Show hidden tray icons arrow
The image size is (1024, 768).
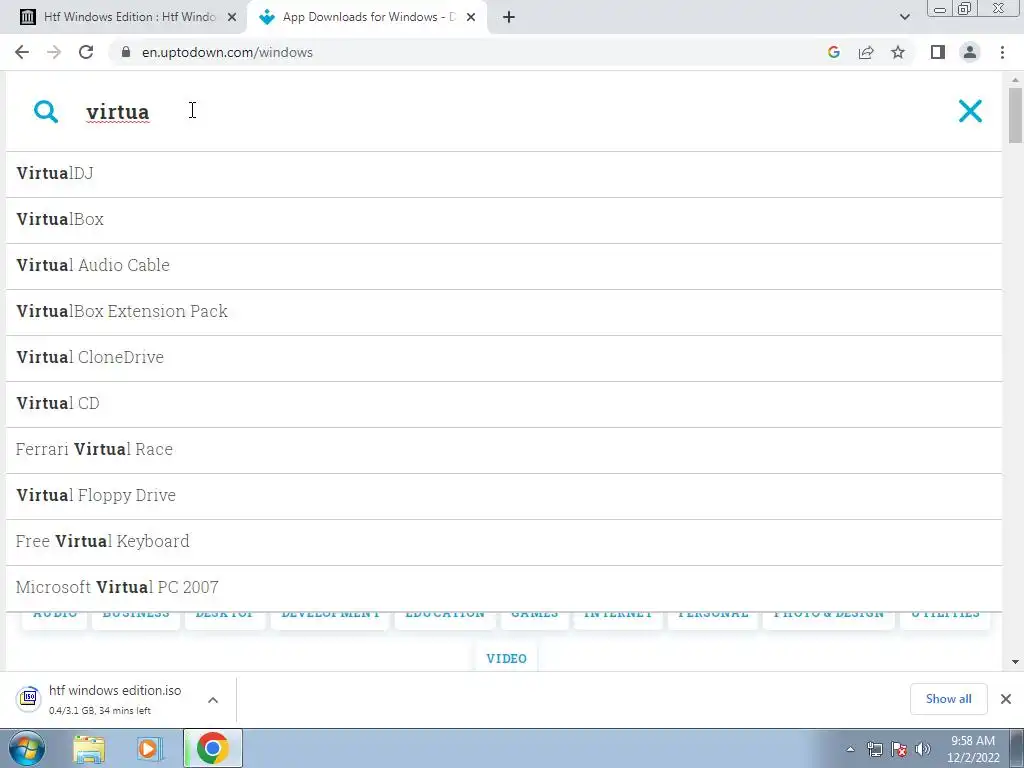pos(850,749)
